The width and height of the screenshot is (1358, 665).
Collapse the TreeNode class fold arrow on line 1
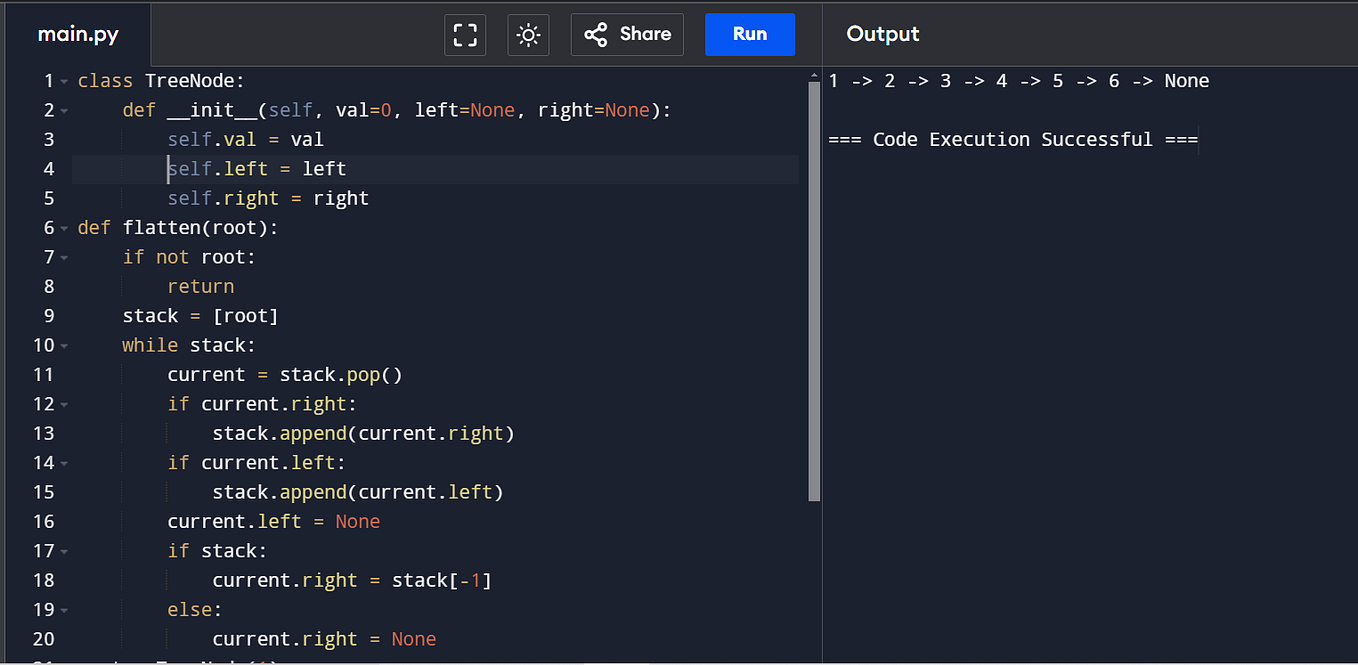click(64, 82)
